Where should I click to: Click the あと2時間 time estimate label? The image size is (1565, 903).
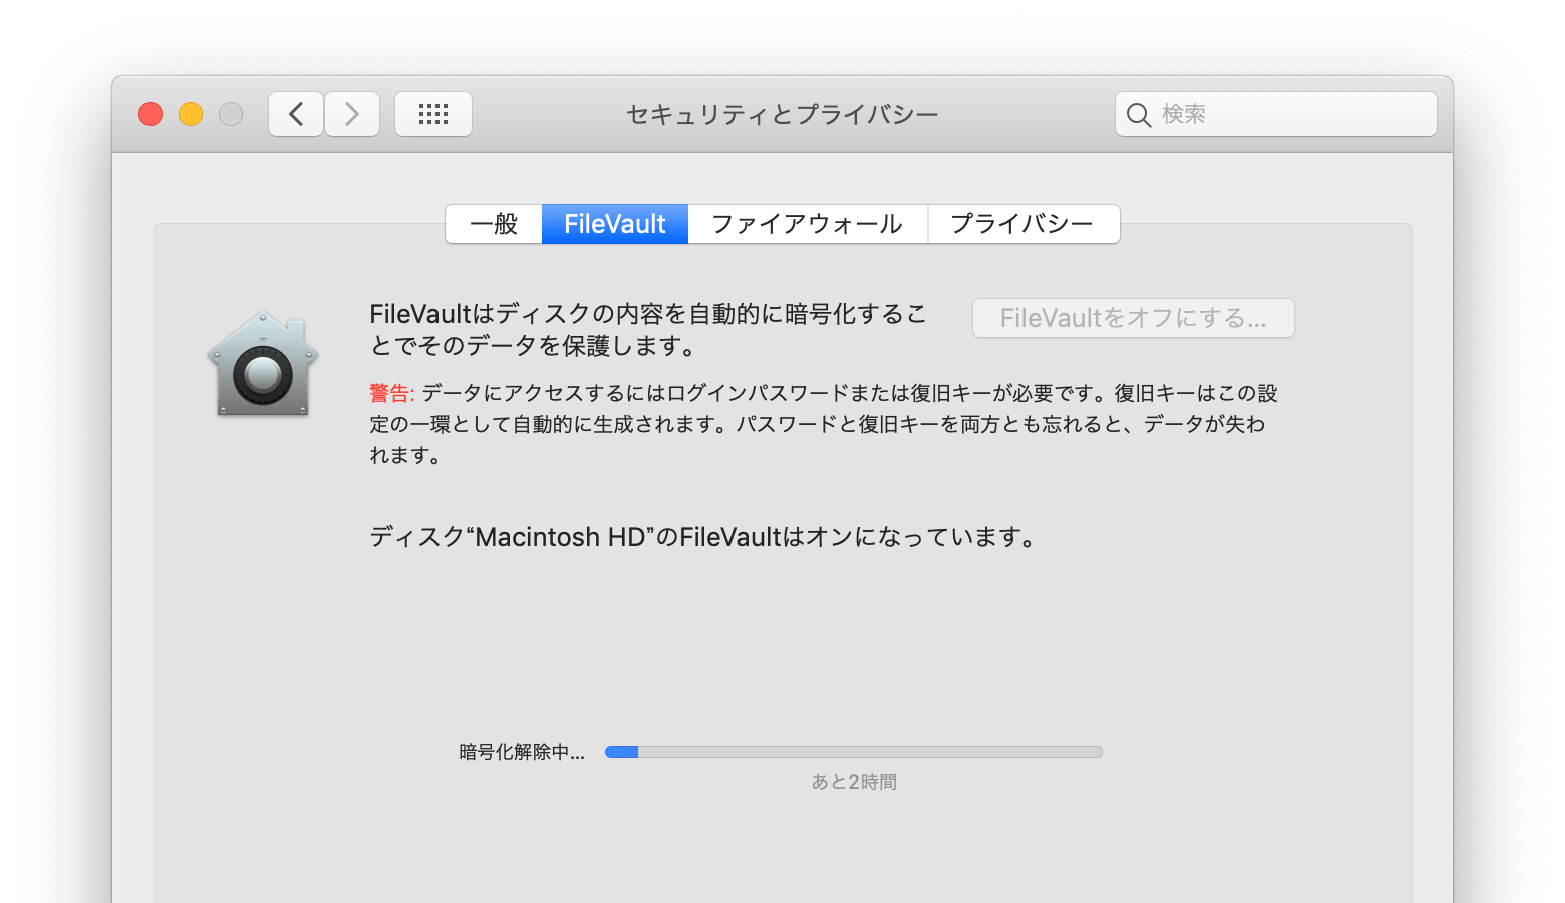pyautogui.click(x=853, y=781)
